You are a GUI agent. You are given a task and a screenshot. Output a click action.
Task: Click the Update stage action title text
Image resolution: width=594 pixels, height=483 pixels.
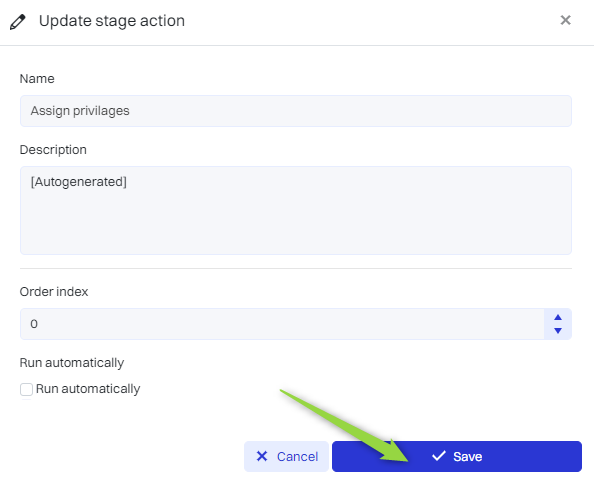[112, 21]
